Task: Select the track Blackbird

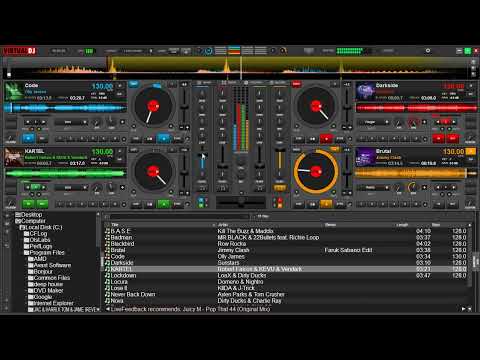Action: coord(286,244)
